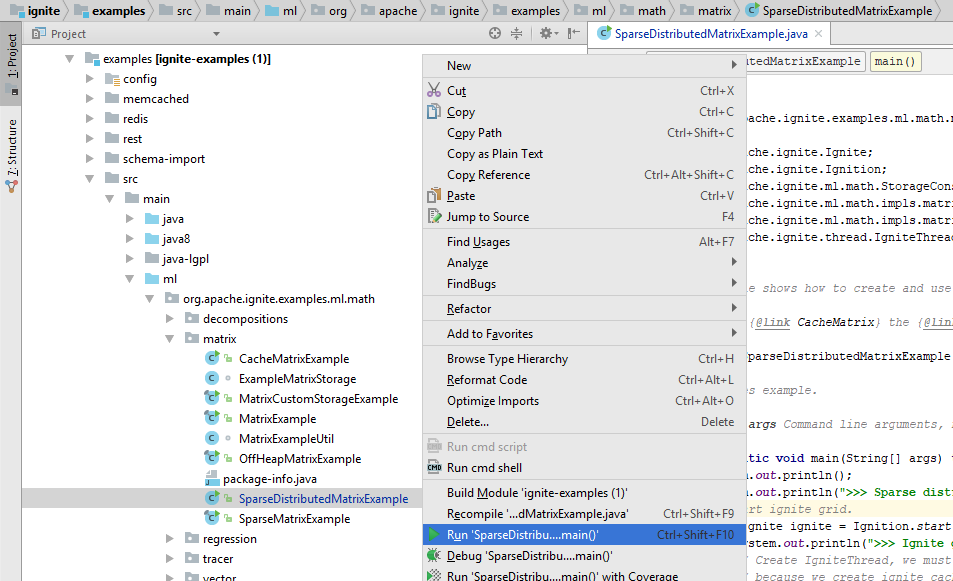This screenshot has height=581, width=953.
Task: Click the green Run arrow icon
Action: (x=433, y=534)
